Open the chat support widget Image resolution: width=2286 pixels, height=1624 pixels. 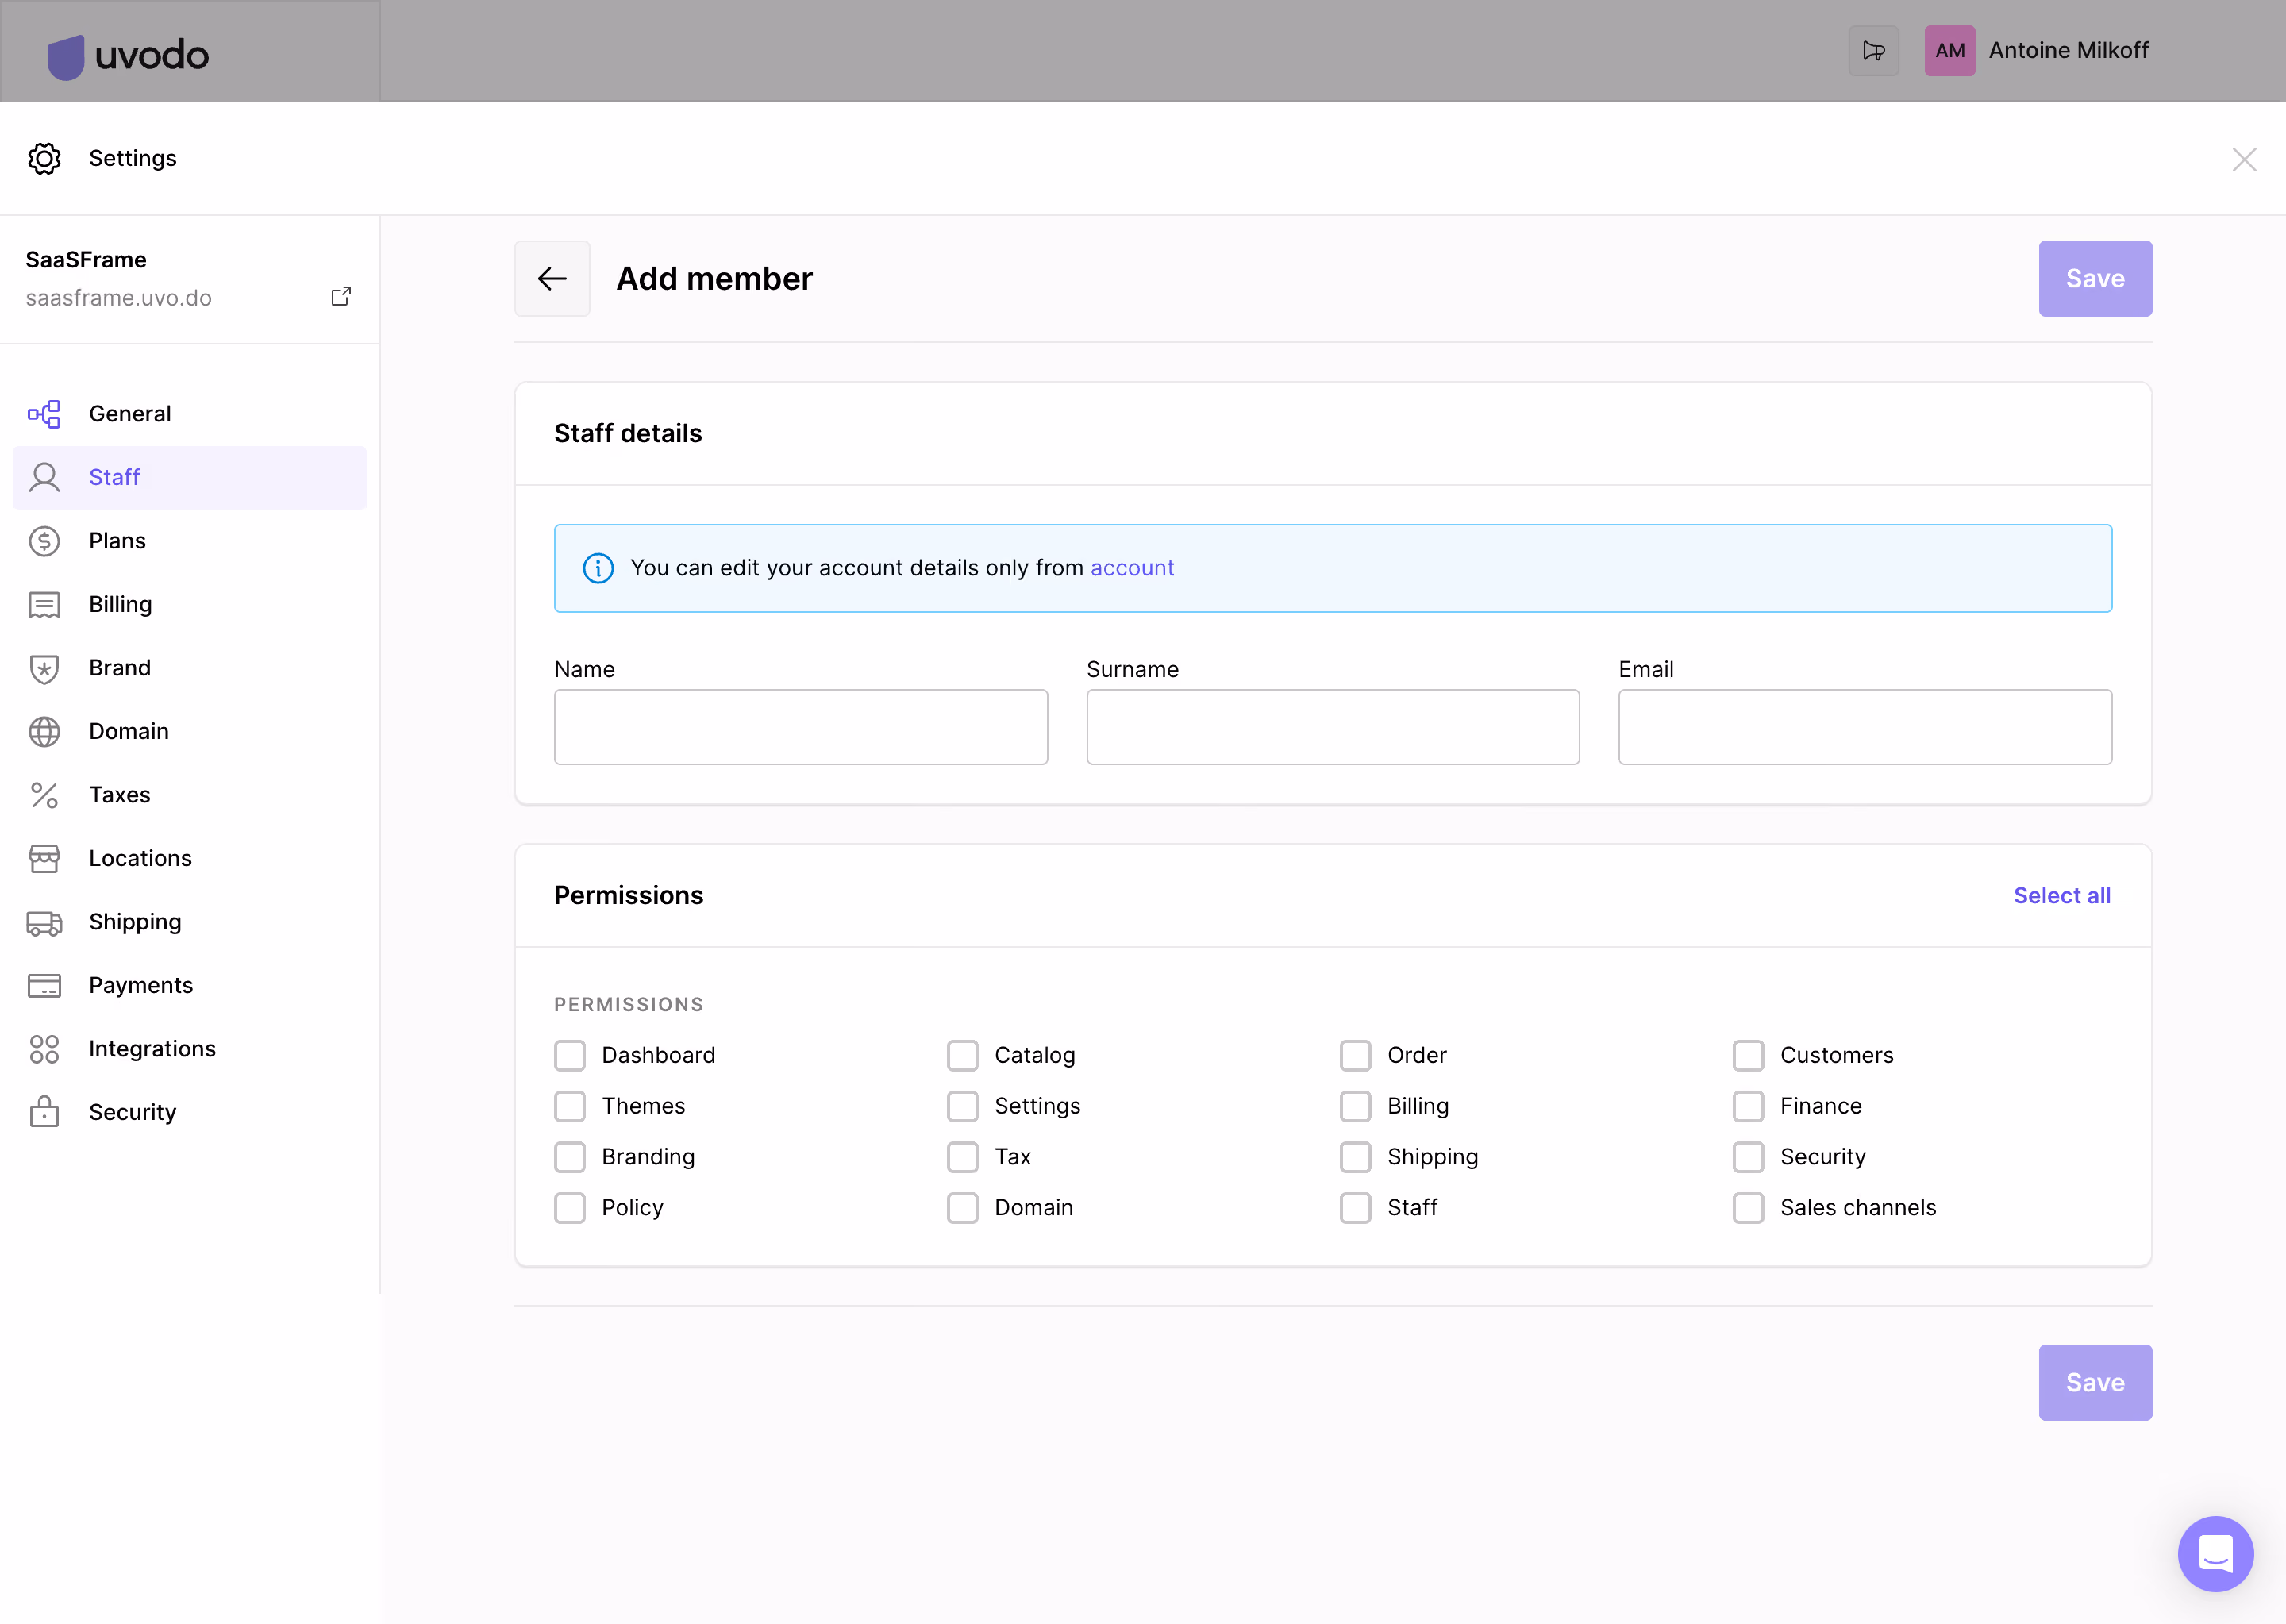(2215, 1553)
